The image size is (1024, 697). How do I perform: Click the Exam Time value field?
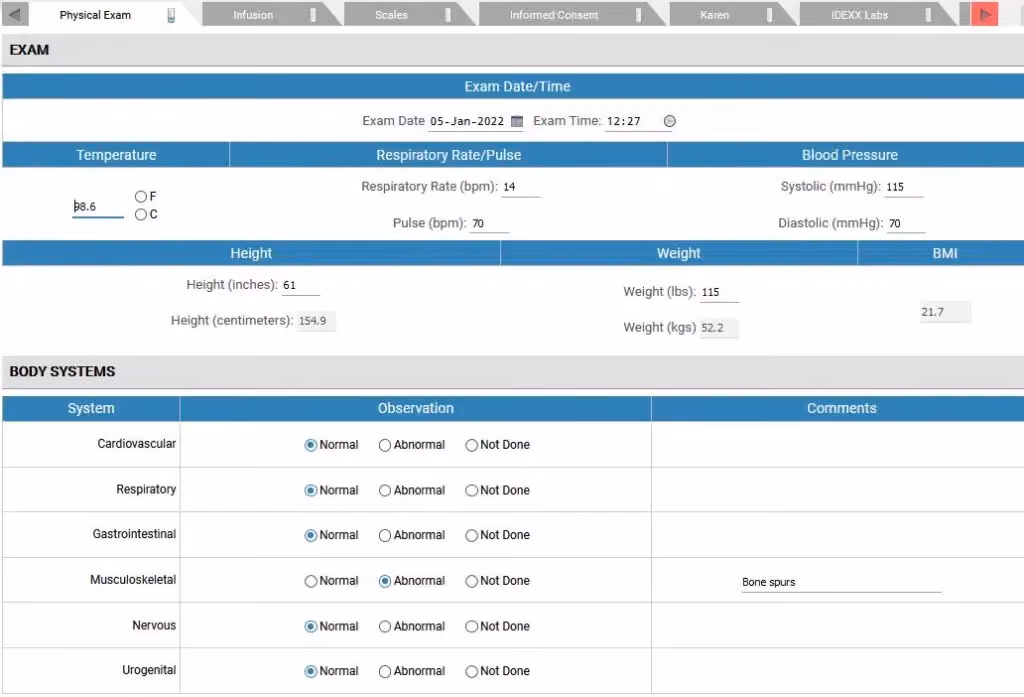632,122
